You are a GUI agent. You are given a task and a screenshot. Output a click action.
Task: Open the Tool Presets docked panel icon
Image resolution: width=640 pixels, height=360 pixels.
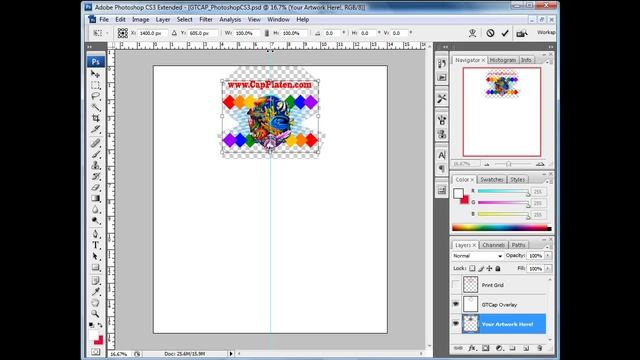(442, 98)
